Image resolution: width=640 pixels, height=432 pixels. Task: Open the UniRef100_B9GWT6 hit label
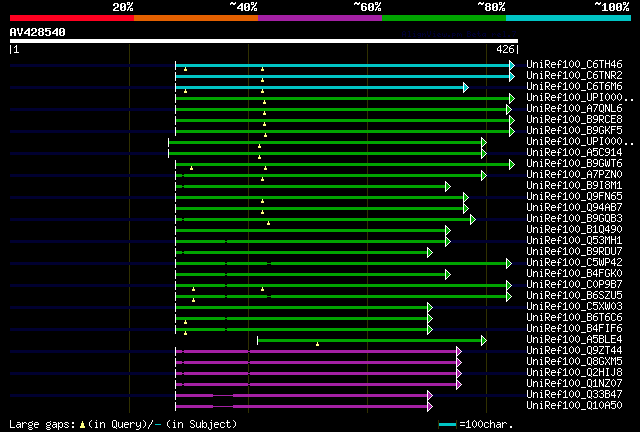tap(574, 164)
